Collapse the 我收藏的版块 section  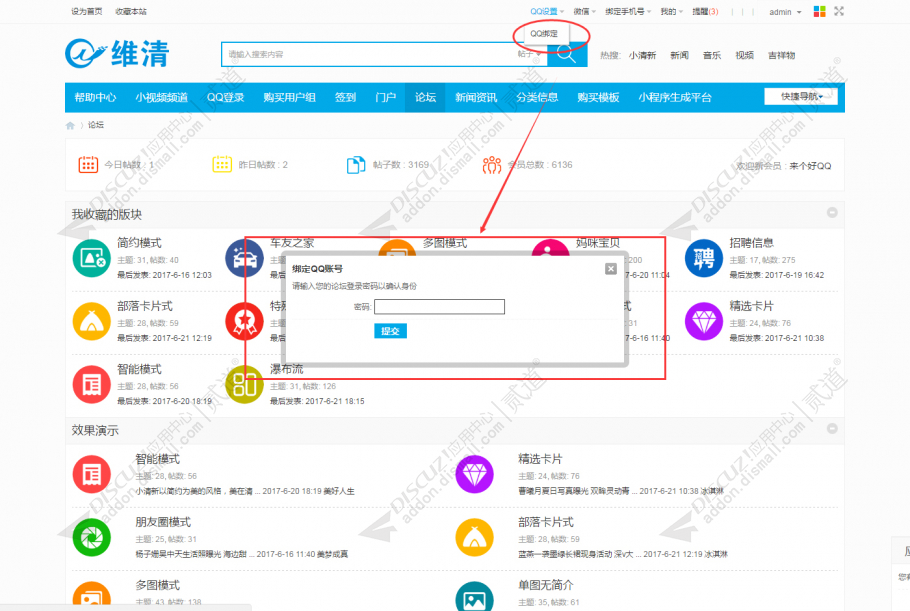pyautogui.click(x=832, y=213)
